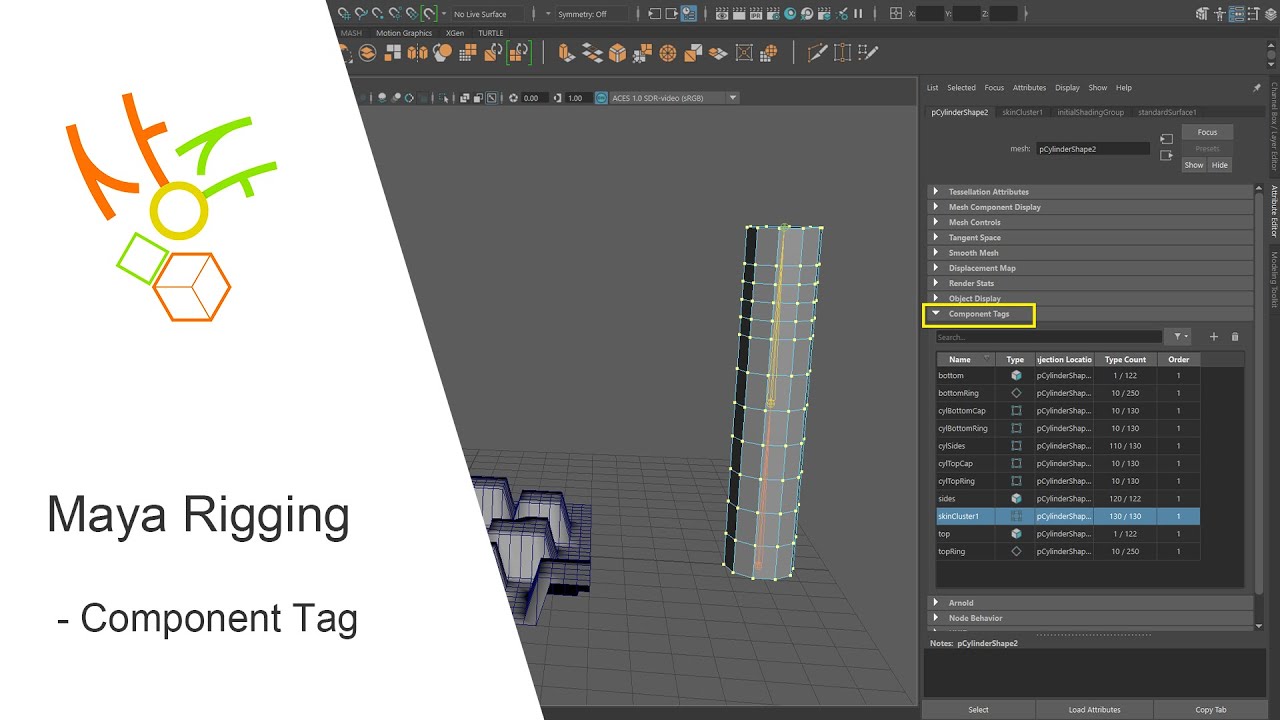The height and width of the screenshot is (720, 1280).
Task: Click the Mirror shelf icon
Action: pyautogui.click(x=418, y=52)
